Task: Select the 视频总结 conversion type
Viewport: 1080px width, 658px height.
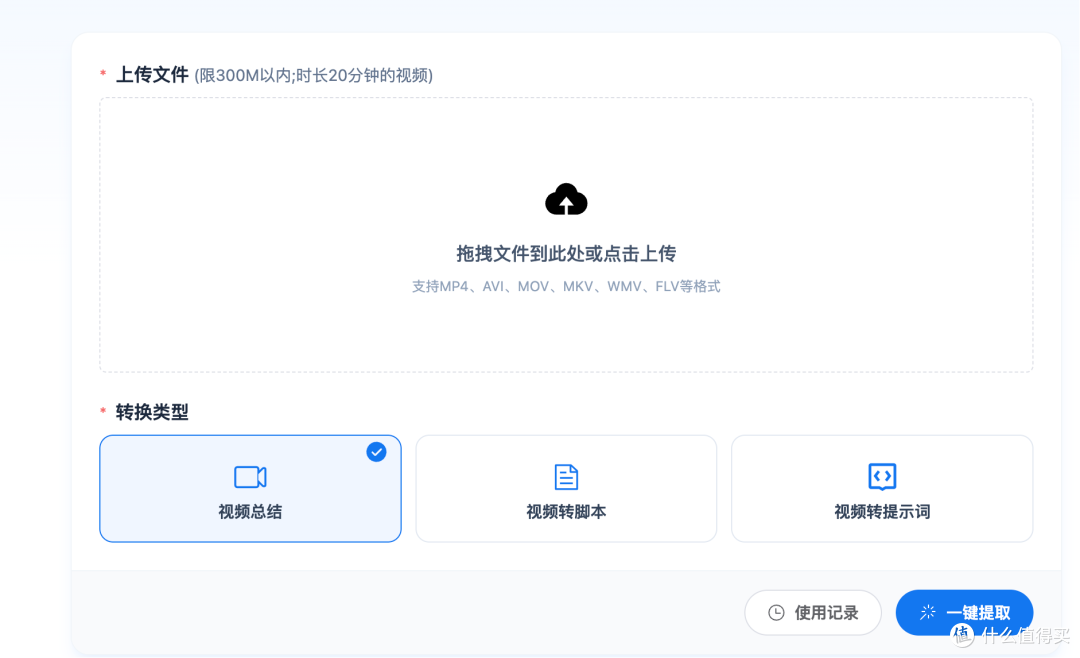Action: click(x=250, y=489)
